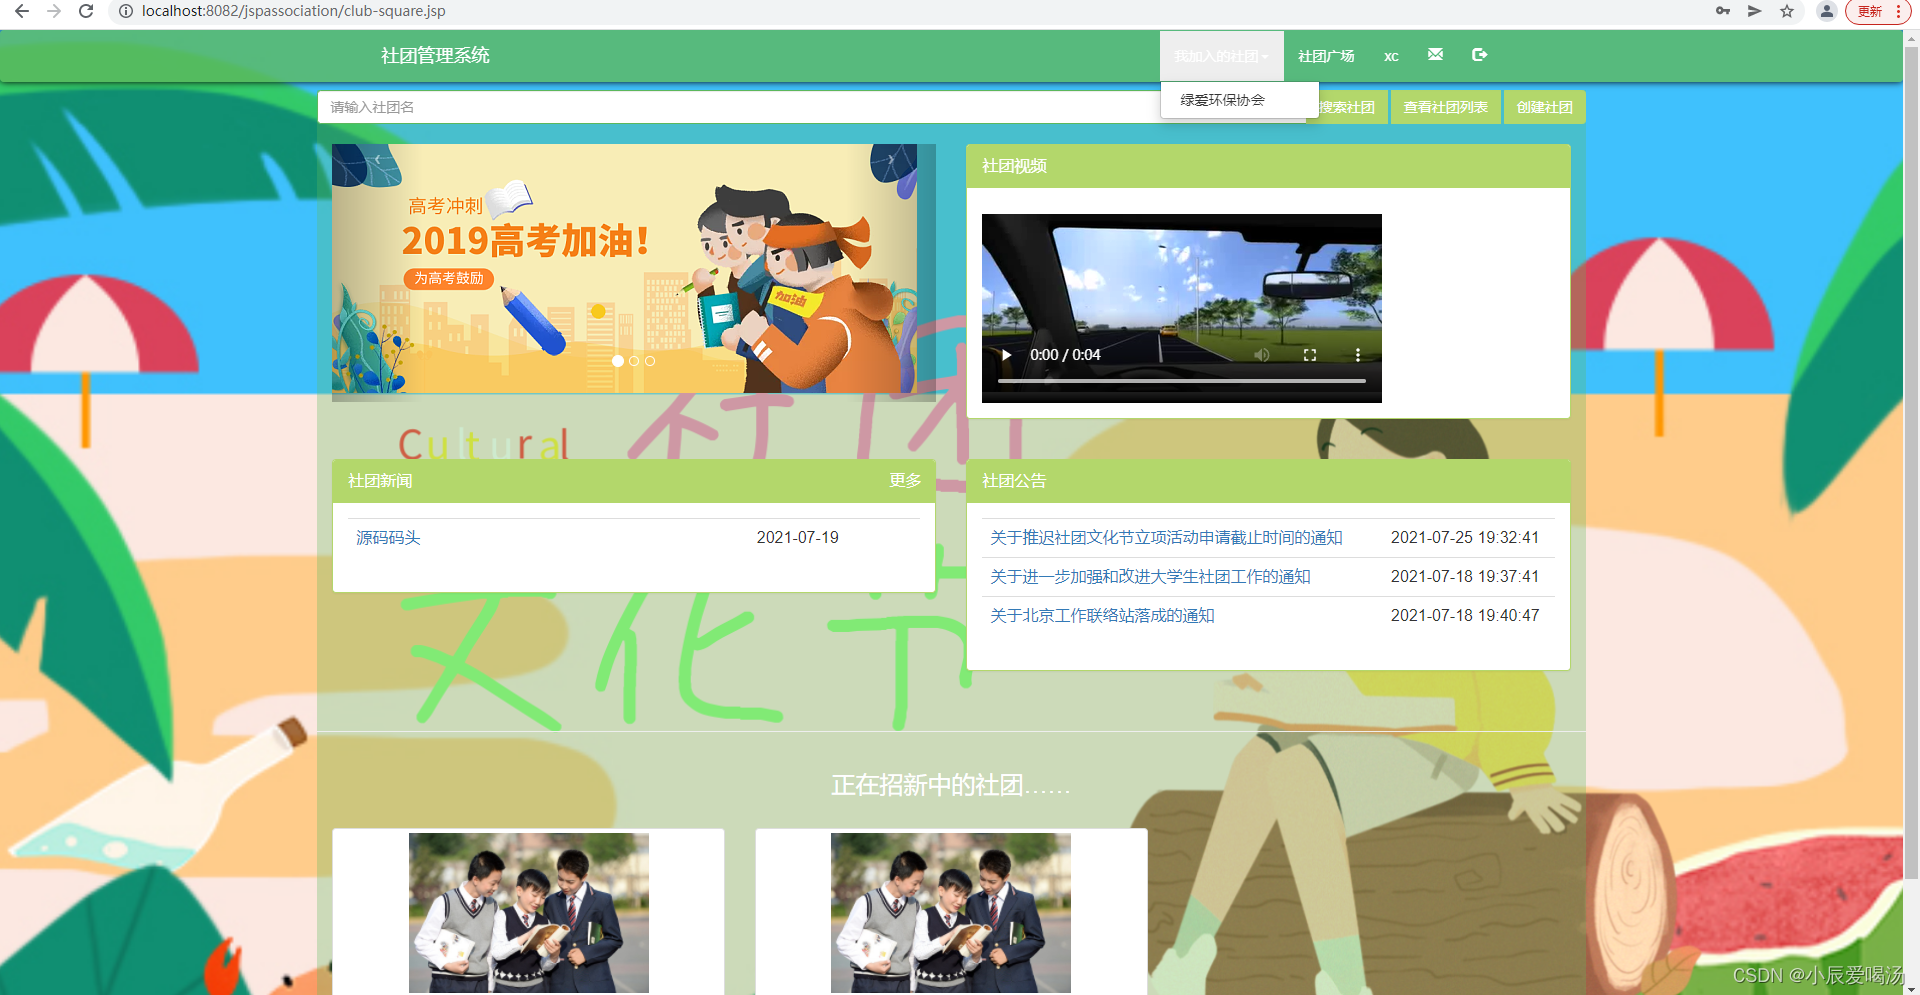Click the 社团公告 panel heading

(x=1014, y=481)
